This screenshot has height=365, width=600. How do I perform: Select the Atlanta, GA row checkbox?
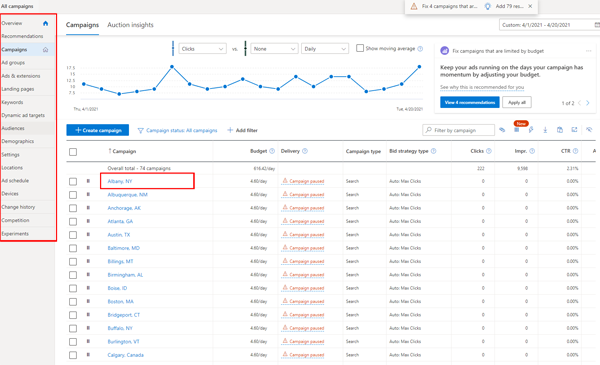[73, 222]
